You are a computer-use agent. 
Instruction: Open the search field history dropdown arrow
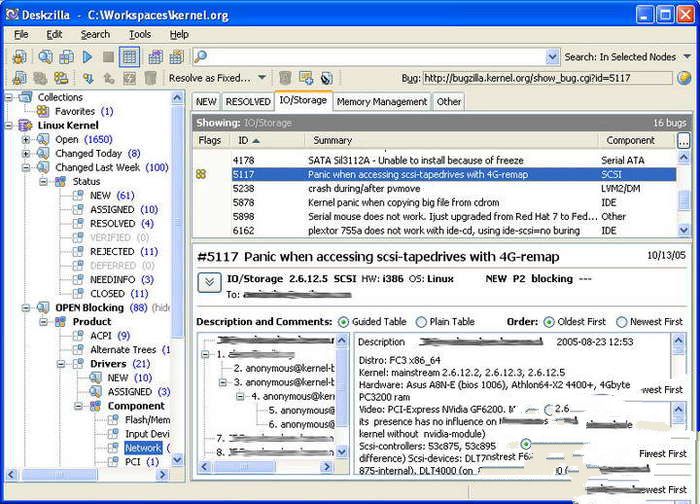(x=552, y=57)
